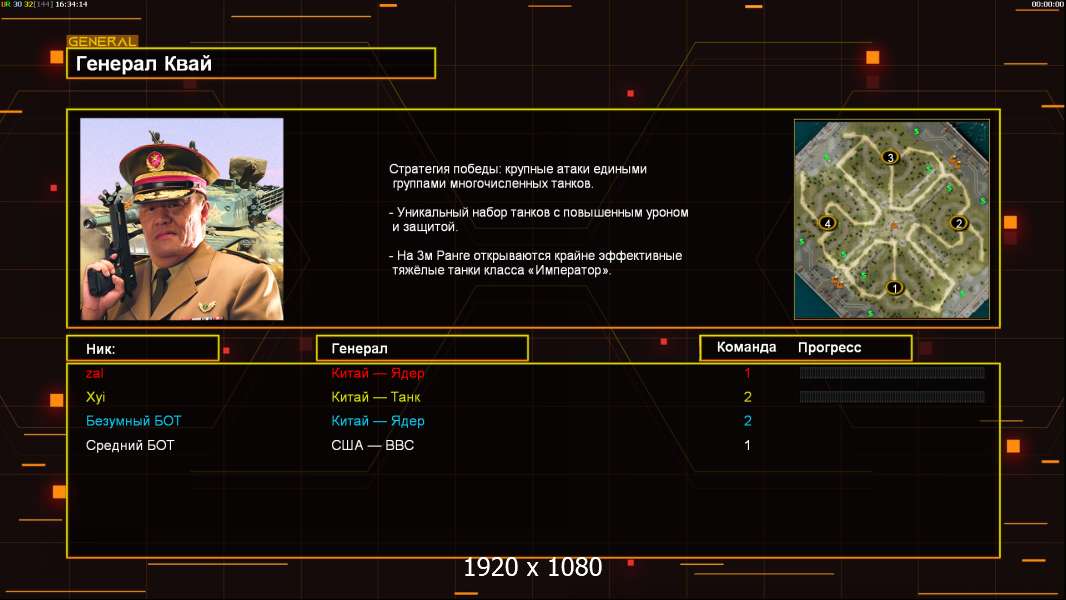This screenshot has height=600, width=1066.
Task: Click start position 4 on the minimap
Action: pyautogui.click(x=827, y=223)
